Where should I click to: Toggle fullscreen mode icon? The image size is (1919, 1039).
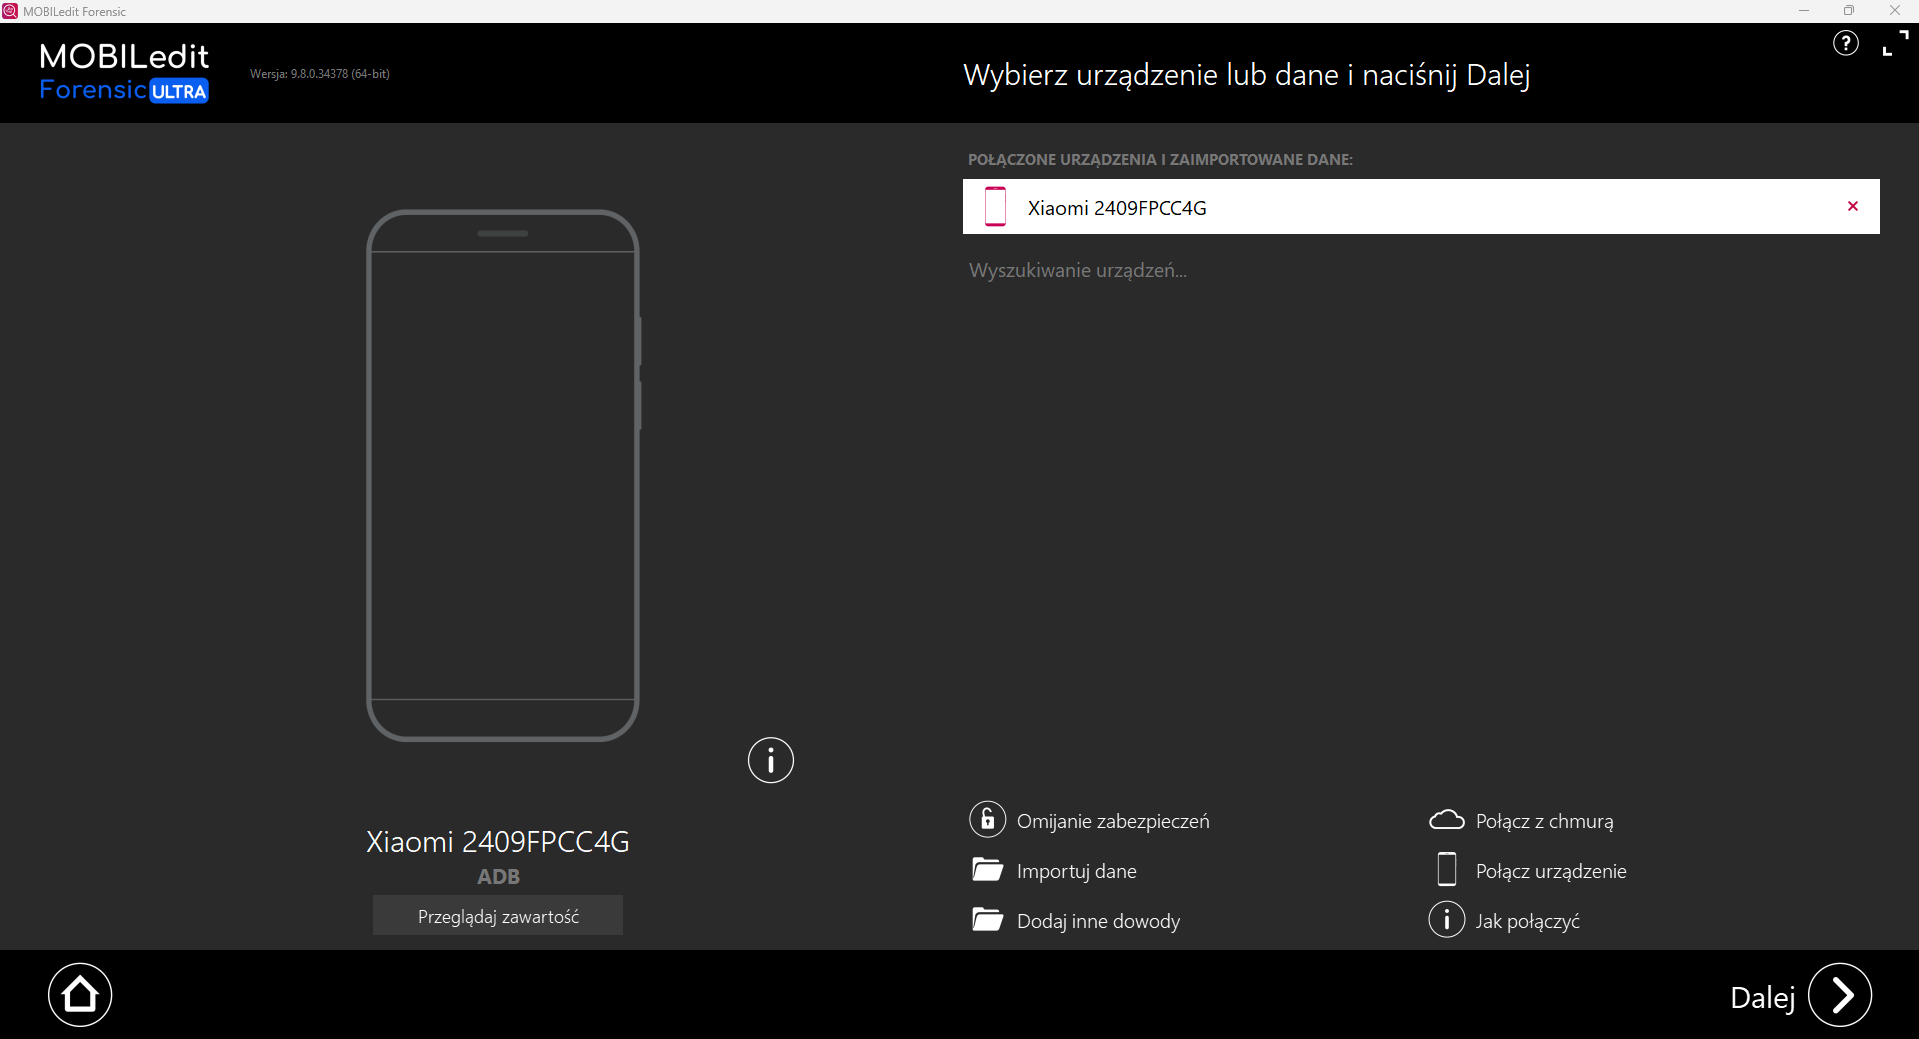1895,43
